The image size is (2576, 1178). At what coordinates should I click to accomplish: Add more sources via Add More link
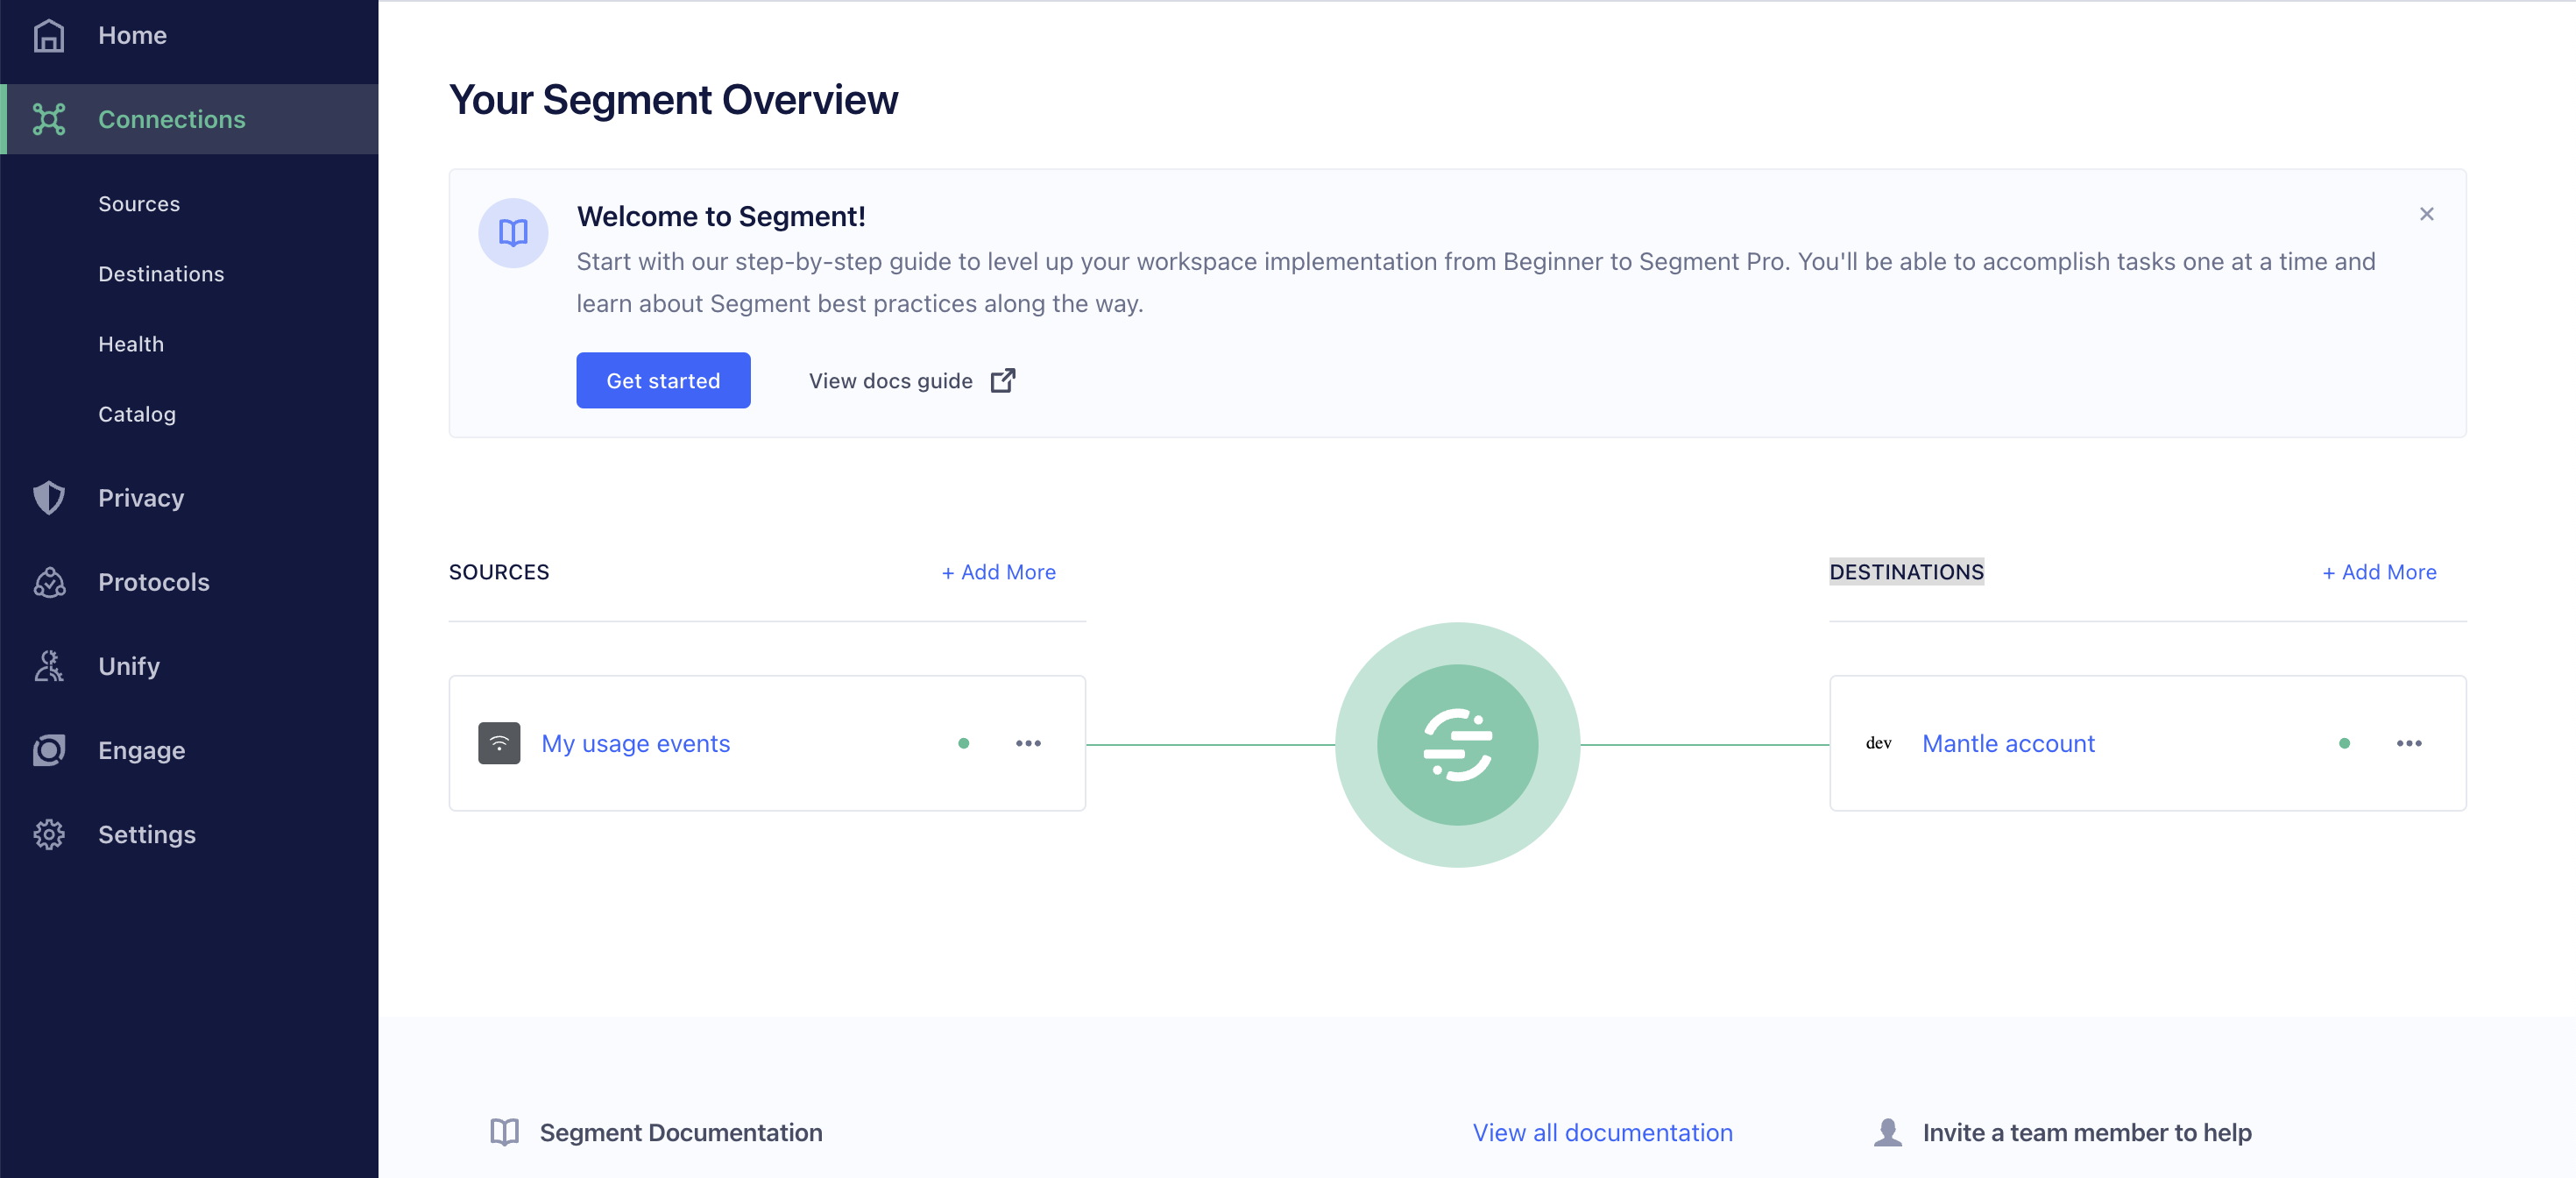click(x=998, y=572)
